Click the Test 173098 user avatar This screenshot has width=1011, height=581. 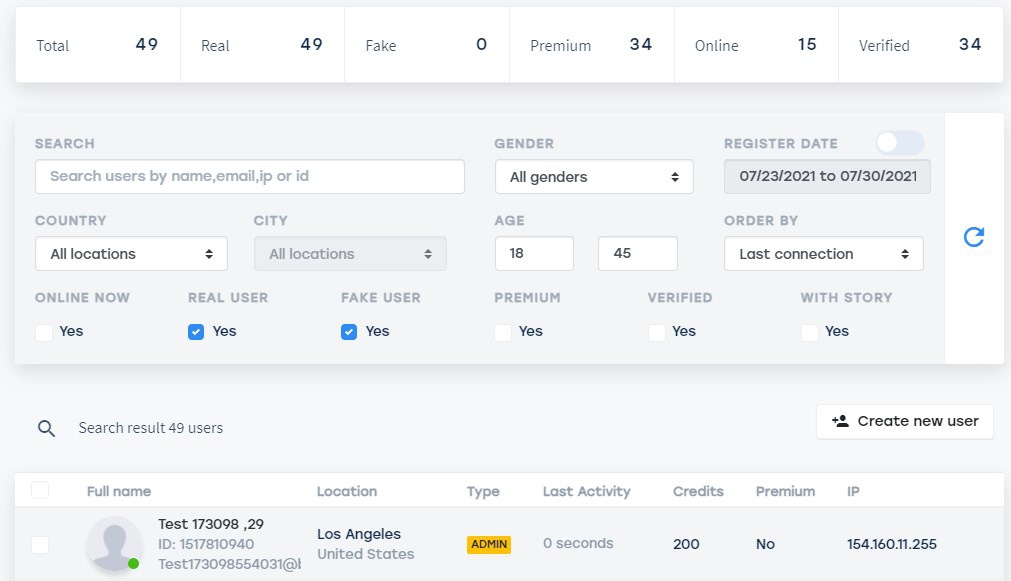113,544
